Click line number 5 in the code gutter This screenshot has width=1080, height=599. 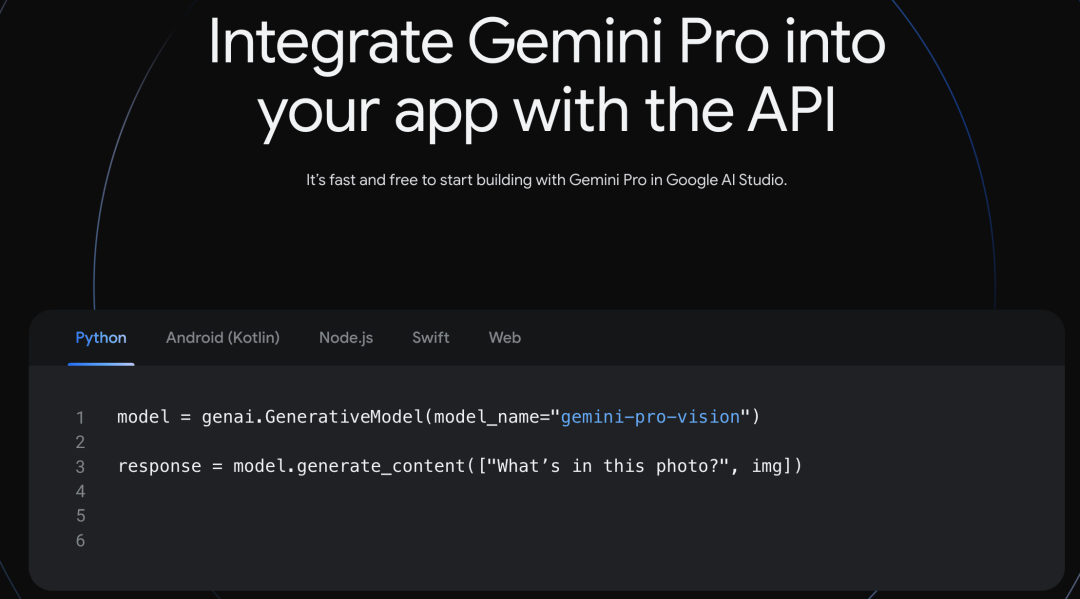[x=80, y=516]
